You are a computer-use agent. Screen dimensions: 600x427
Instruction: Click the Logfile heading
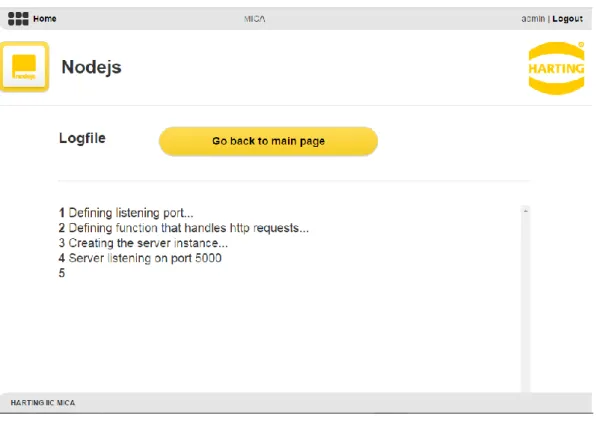click(x=82, y=138)
